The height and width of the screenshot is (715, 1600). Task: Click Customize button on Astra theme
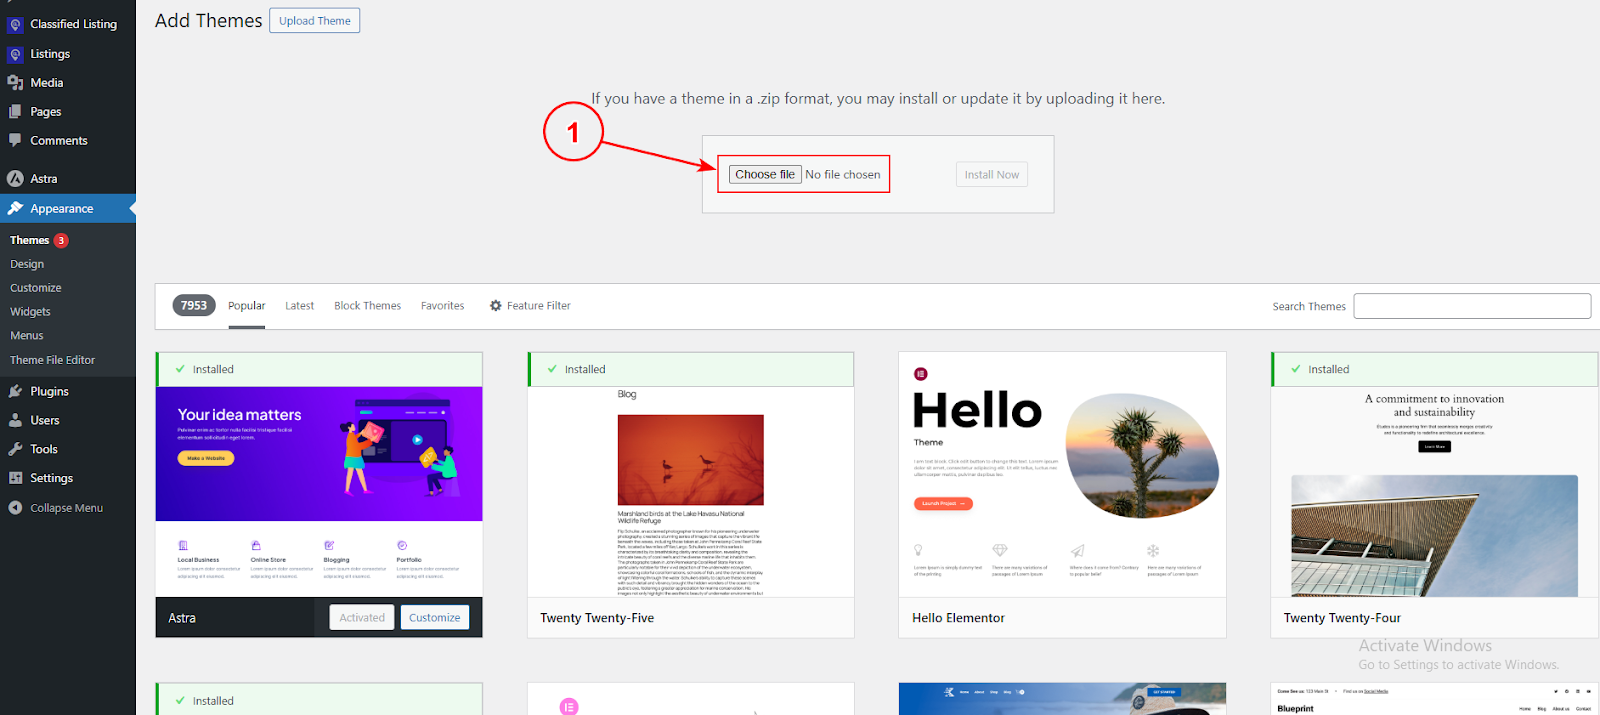(x=435, y=618)
